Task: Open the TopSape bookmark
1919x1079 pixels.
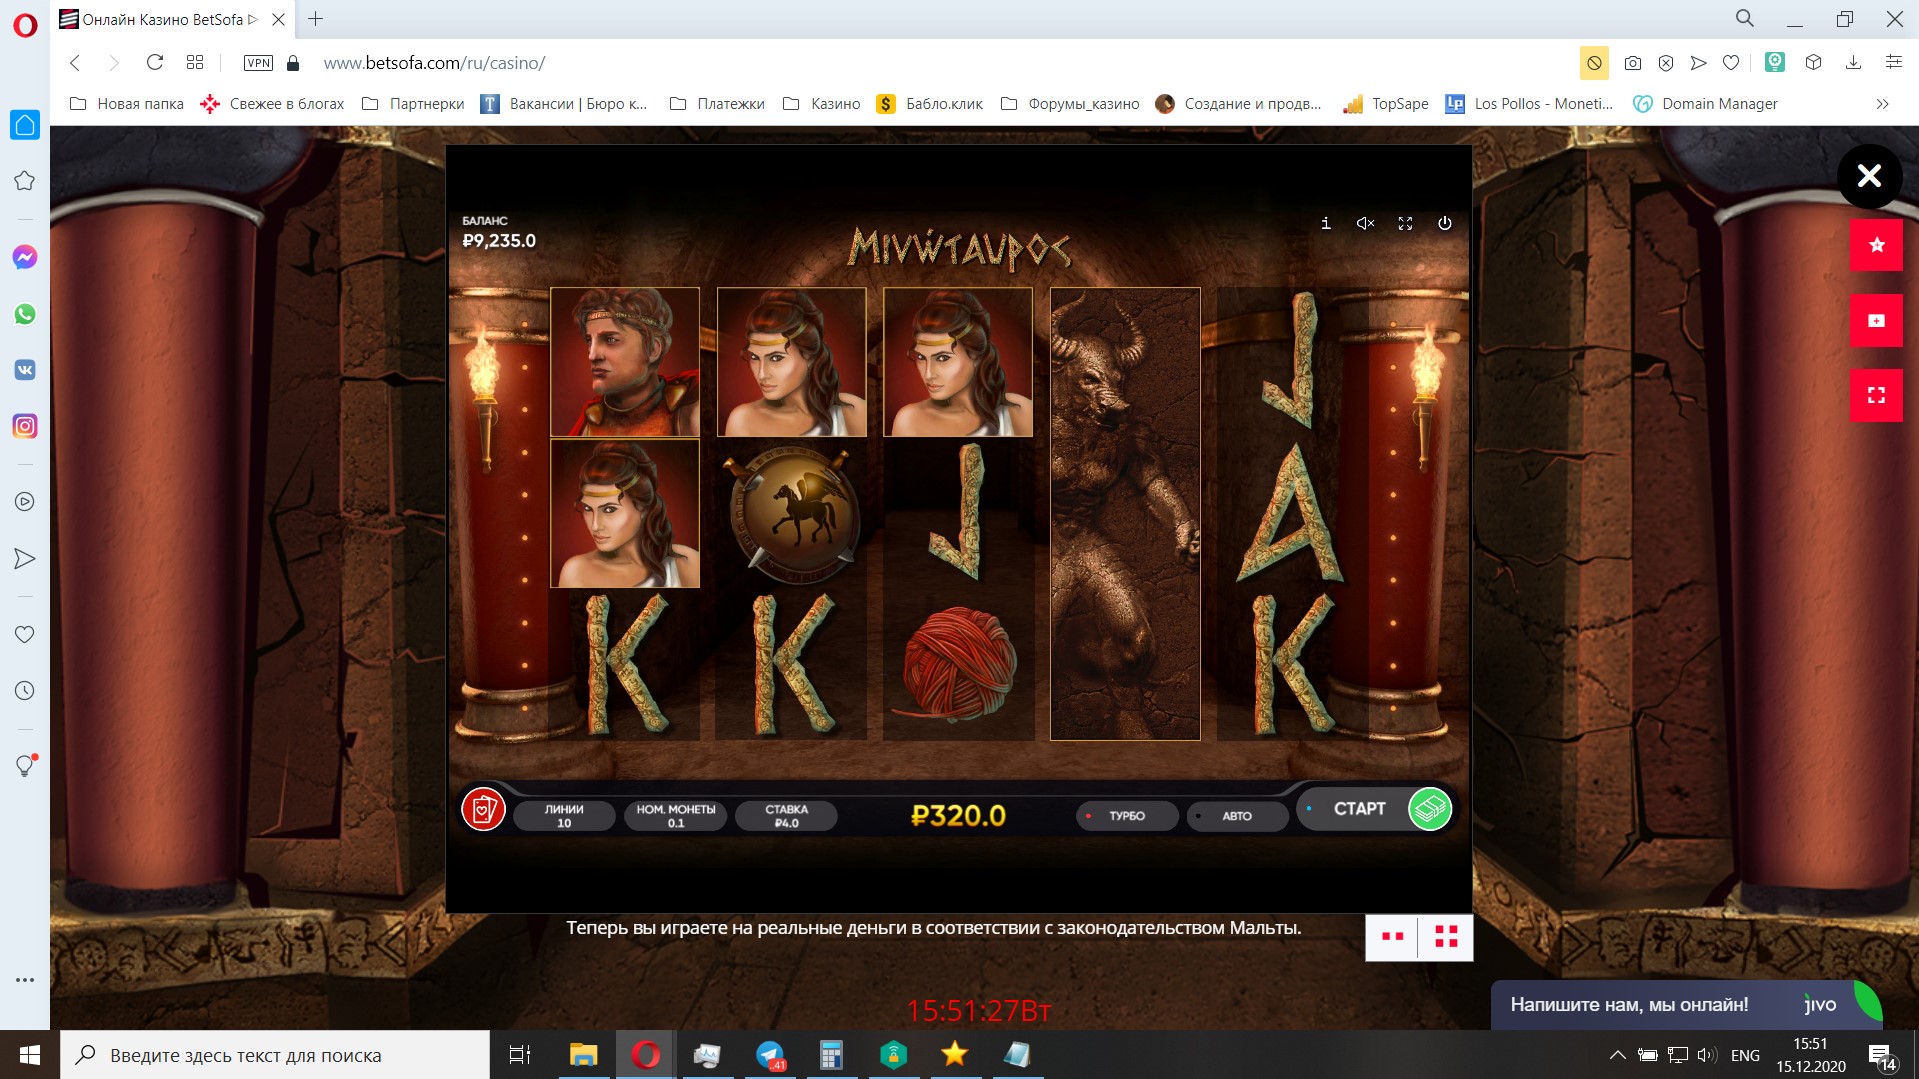Action: (1386, 104)
